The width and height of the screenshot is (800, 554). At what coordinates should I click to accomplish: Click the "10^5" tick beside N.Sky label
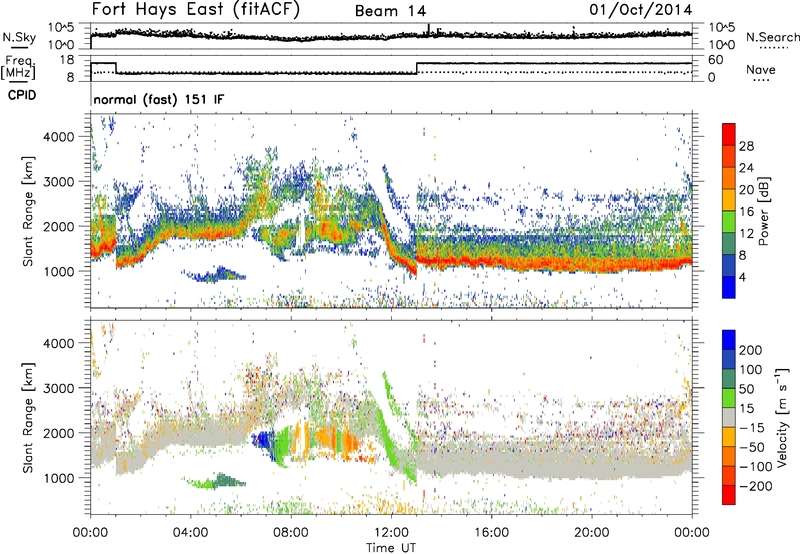pyautogui.click(x=61, y=27)
